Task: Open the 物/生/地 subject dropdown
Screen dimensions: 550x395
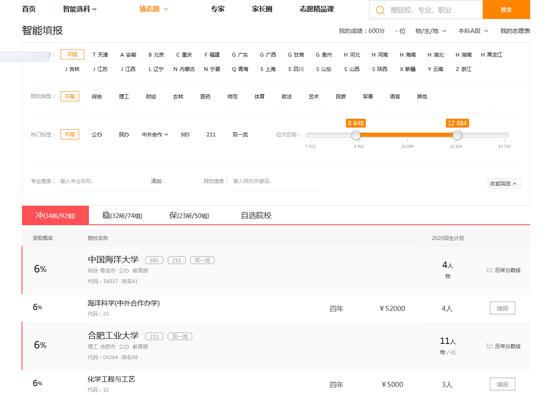Action: pyautogui.click(x=431, y=31)
